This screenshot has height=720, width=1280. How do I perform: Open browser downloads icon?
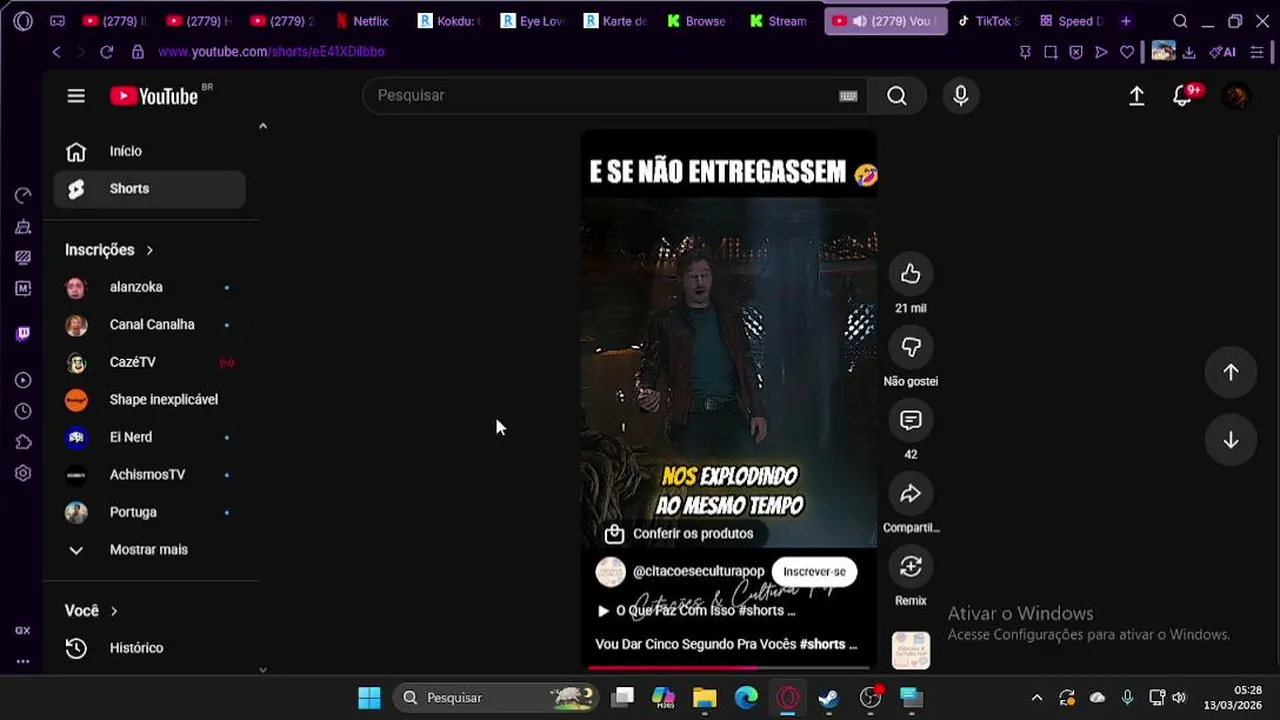[1189, 52]
